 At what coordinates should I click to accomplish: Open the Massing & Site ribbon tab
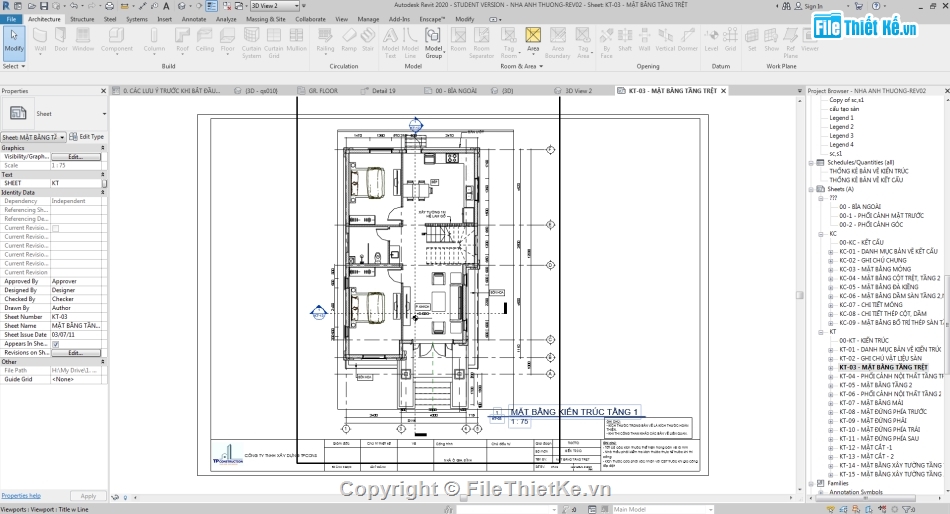pyautogui.click(x=265, y=19)
